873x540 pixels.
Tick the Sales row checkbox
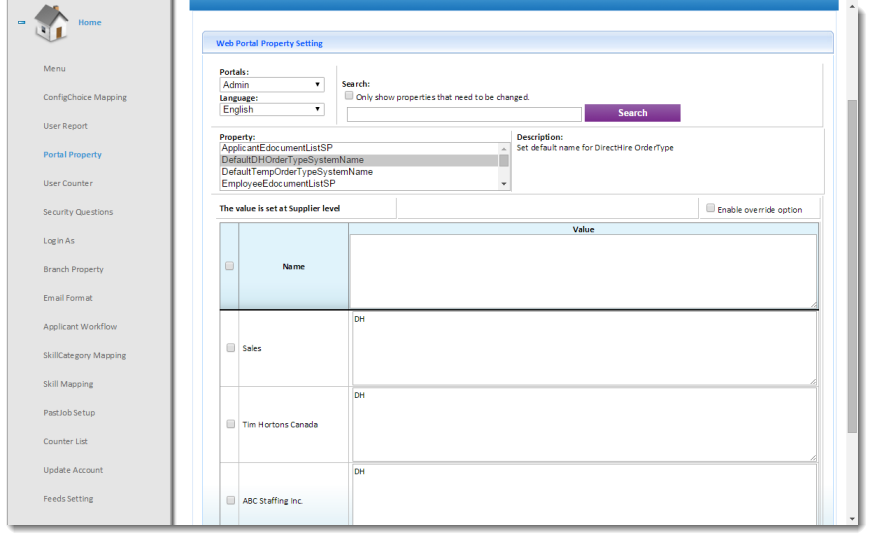[x=230, y=348]
